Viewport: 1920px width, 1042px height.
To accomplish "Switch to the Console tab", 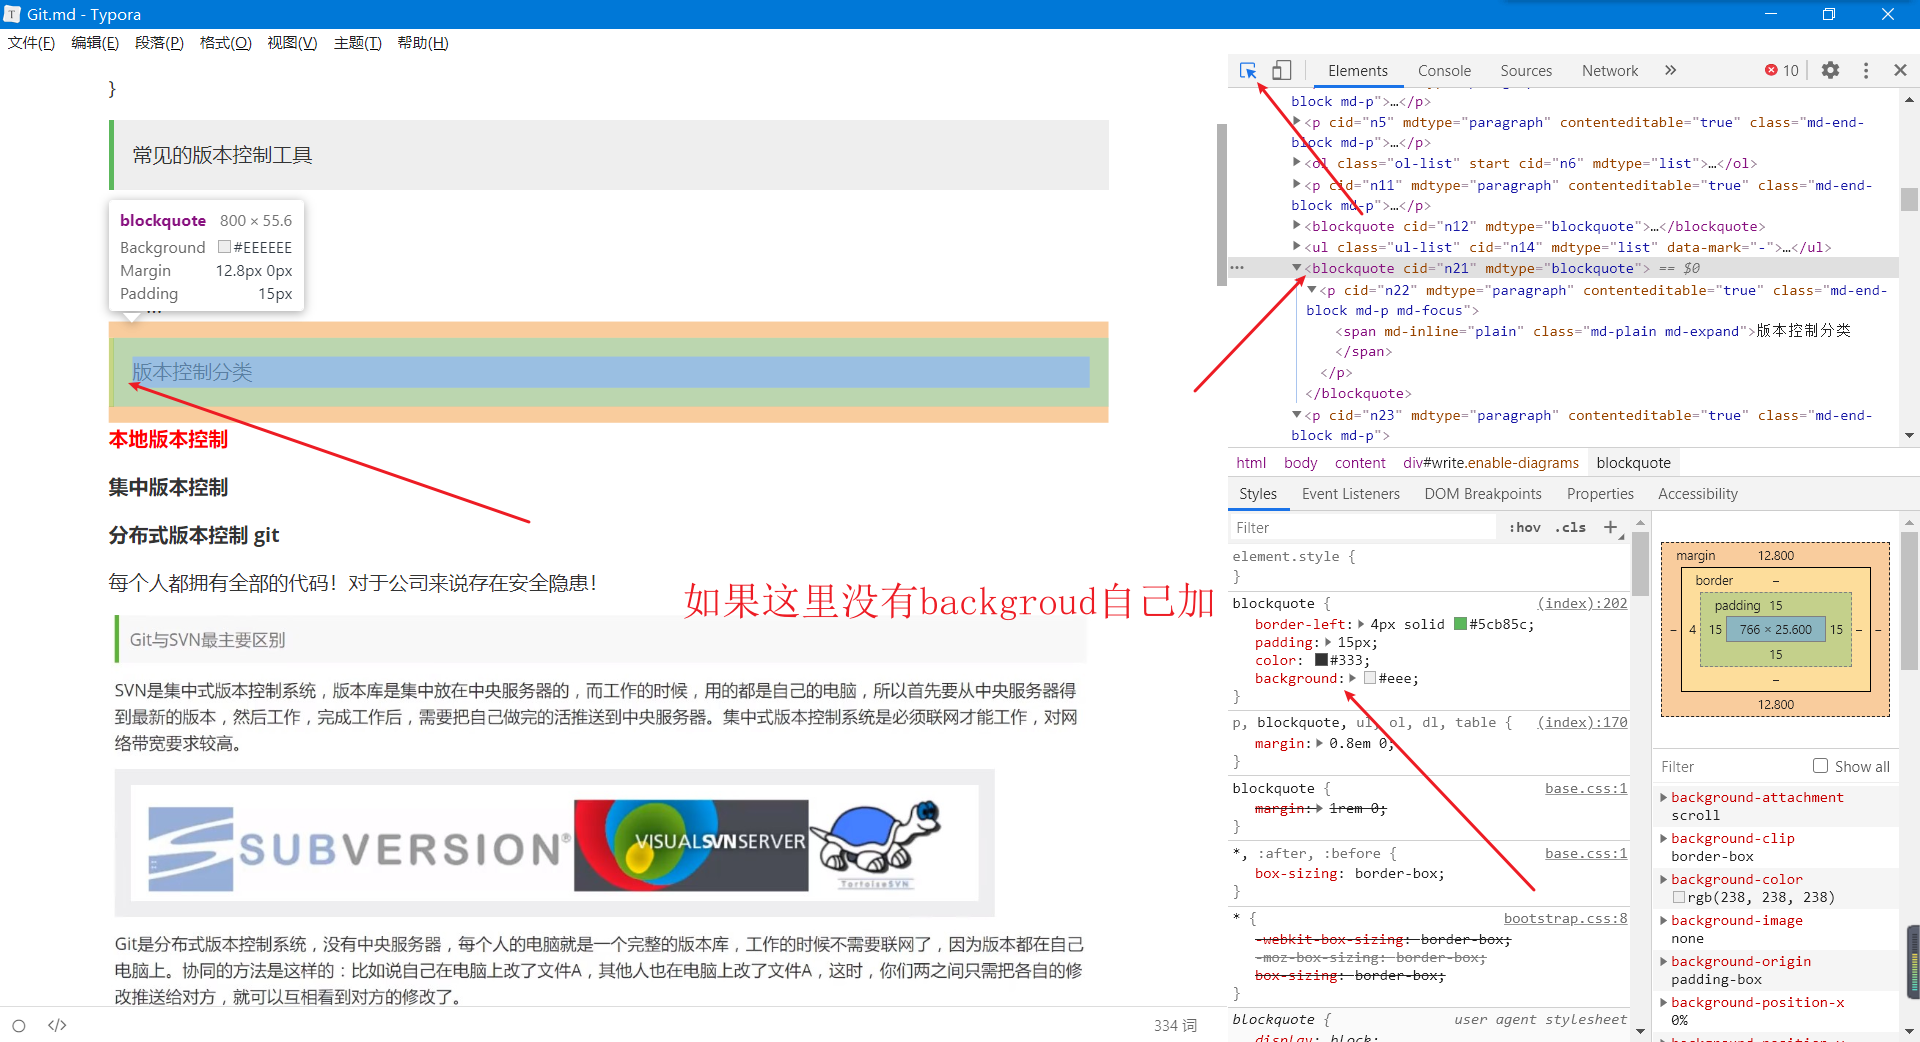I will pyautogui.click(x=1444, y=70).
